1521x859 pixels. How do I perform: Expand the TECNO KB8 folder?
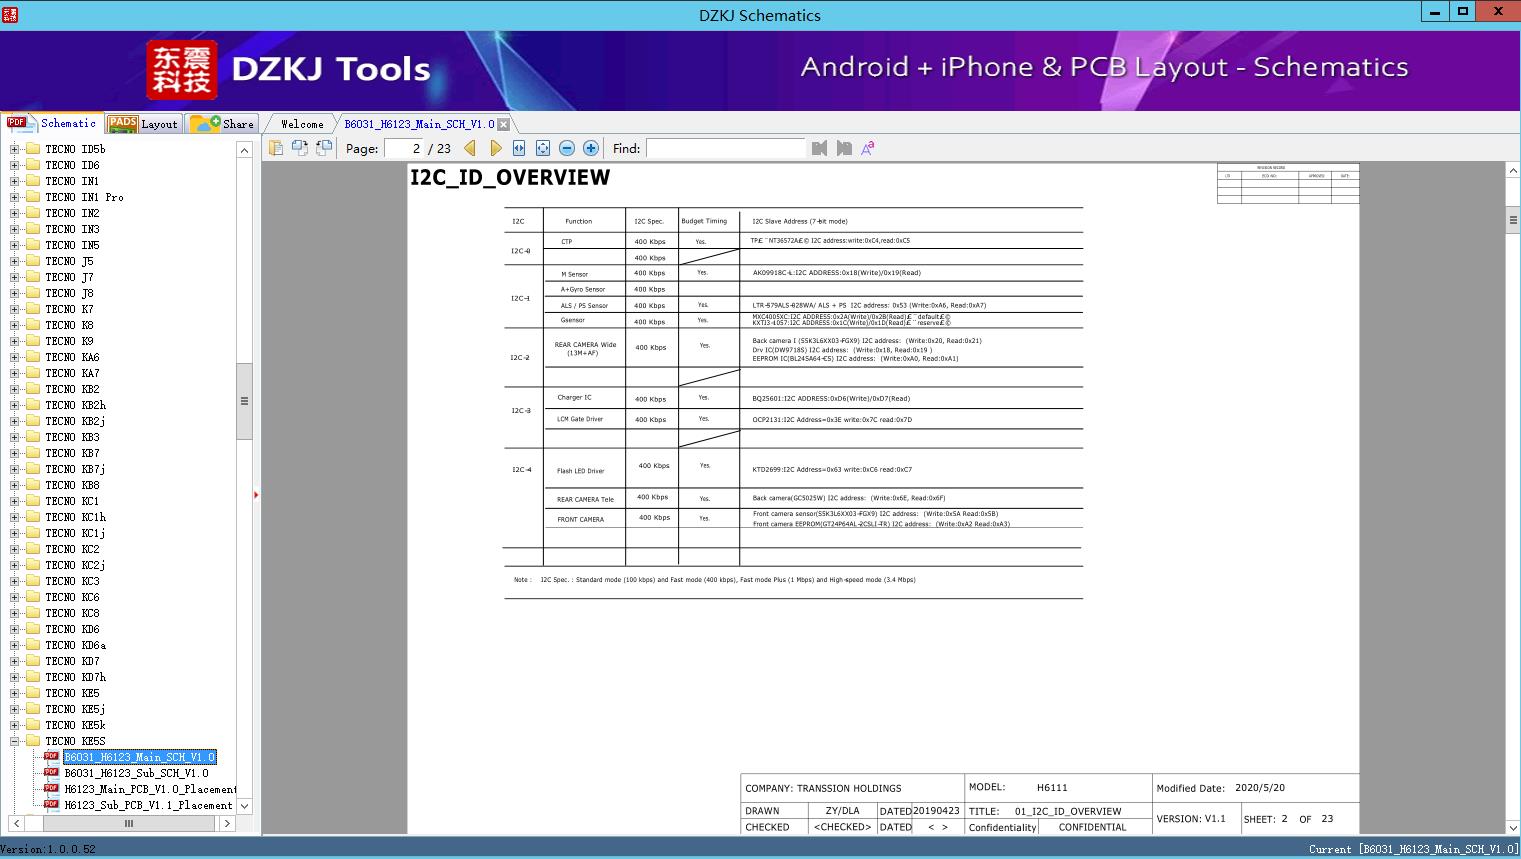14,485
